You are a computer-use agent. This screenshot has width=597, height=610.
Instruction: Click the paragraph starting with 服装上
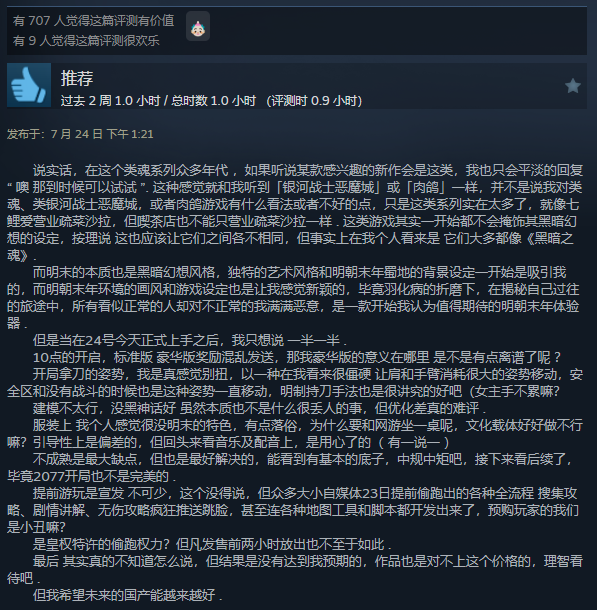click(x=295, y=433)
